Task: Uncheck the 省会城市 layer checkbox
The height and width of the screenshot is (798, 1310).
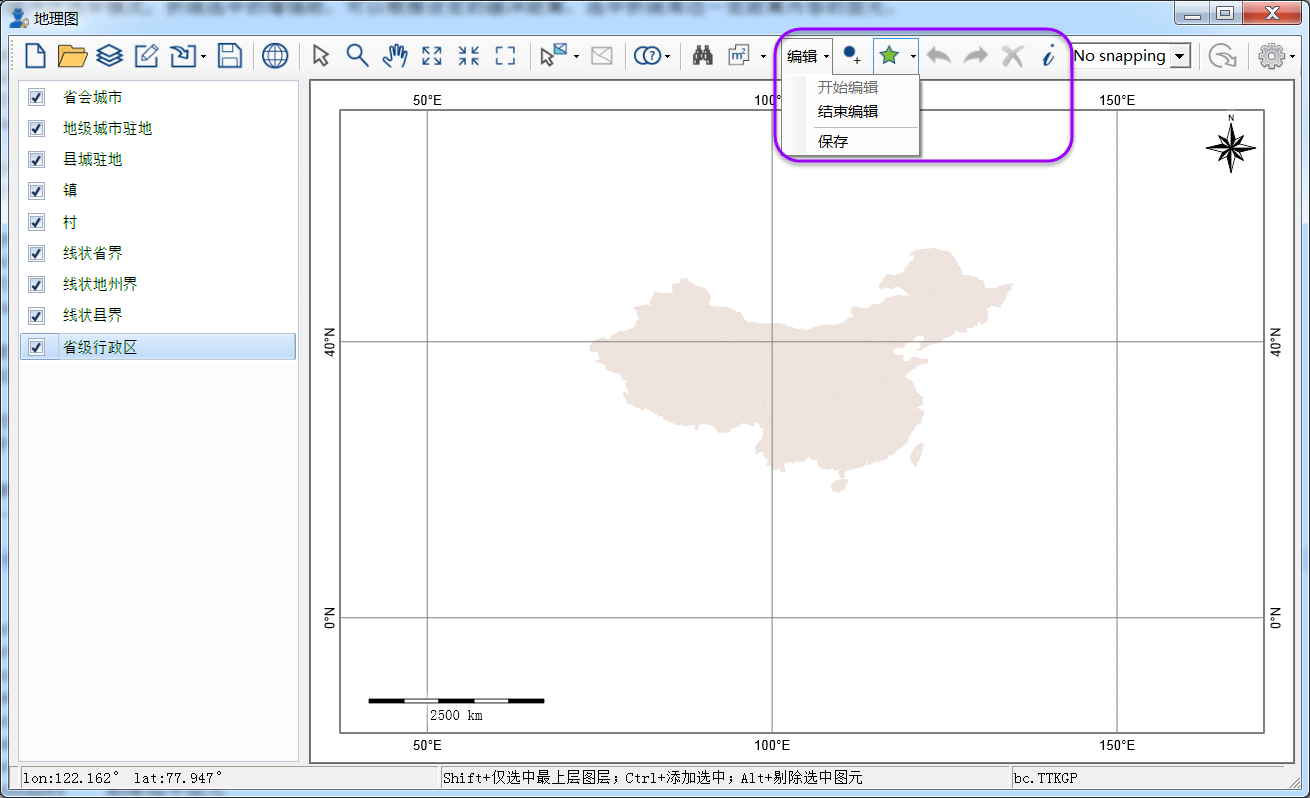Action: (x=37, y=97)
